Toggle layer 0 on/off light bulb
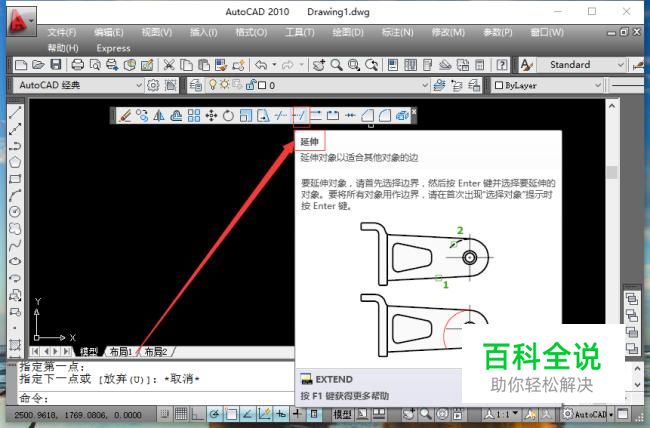650x428 pixels. (213, 85)
